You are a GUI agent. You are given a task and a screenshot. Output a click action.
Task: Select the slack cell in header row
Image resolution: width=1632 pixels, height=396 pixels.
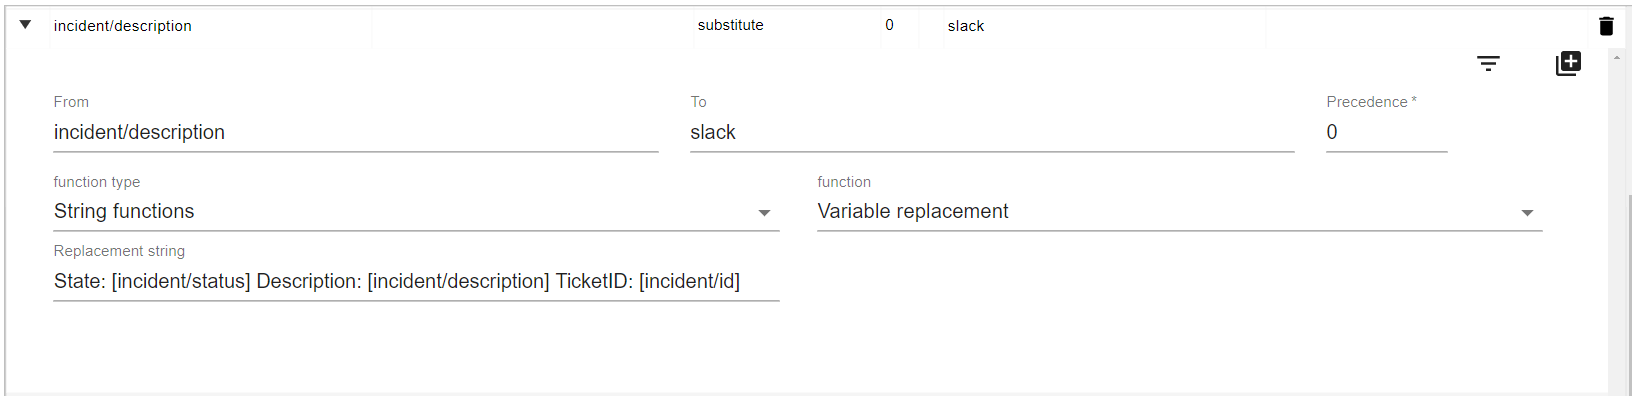coord(966,26)
